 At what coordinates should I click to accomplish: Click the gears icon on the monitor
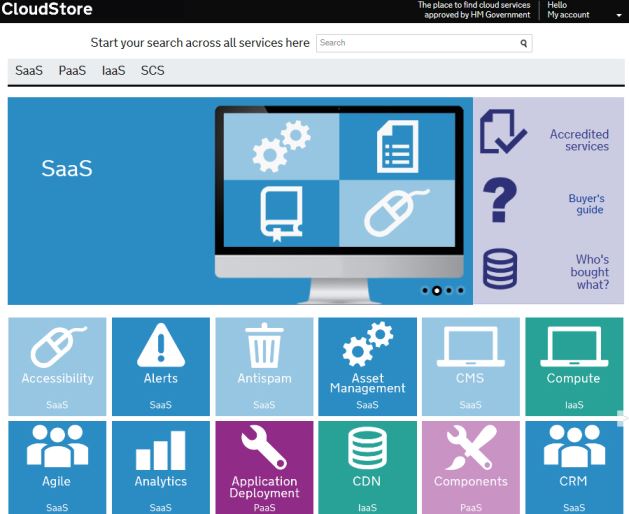pos(282,146)
